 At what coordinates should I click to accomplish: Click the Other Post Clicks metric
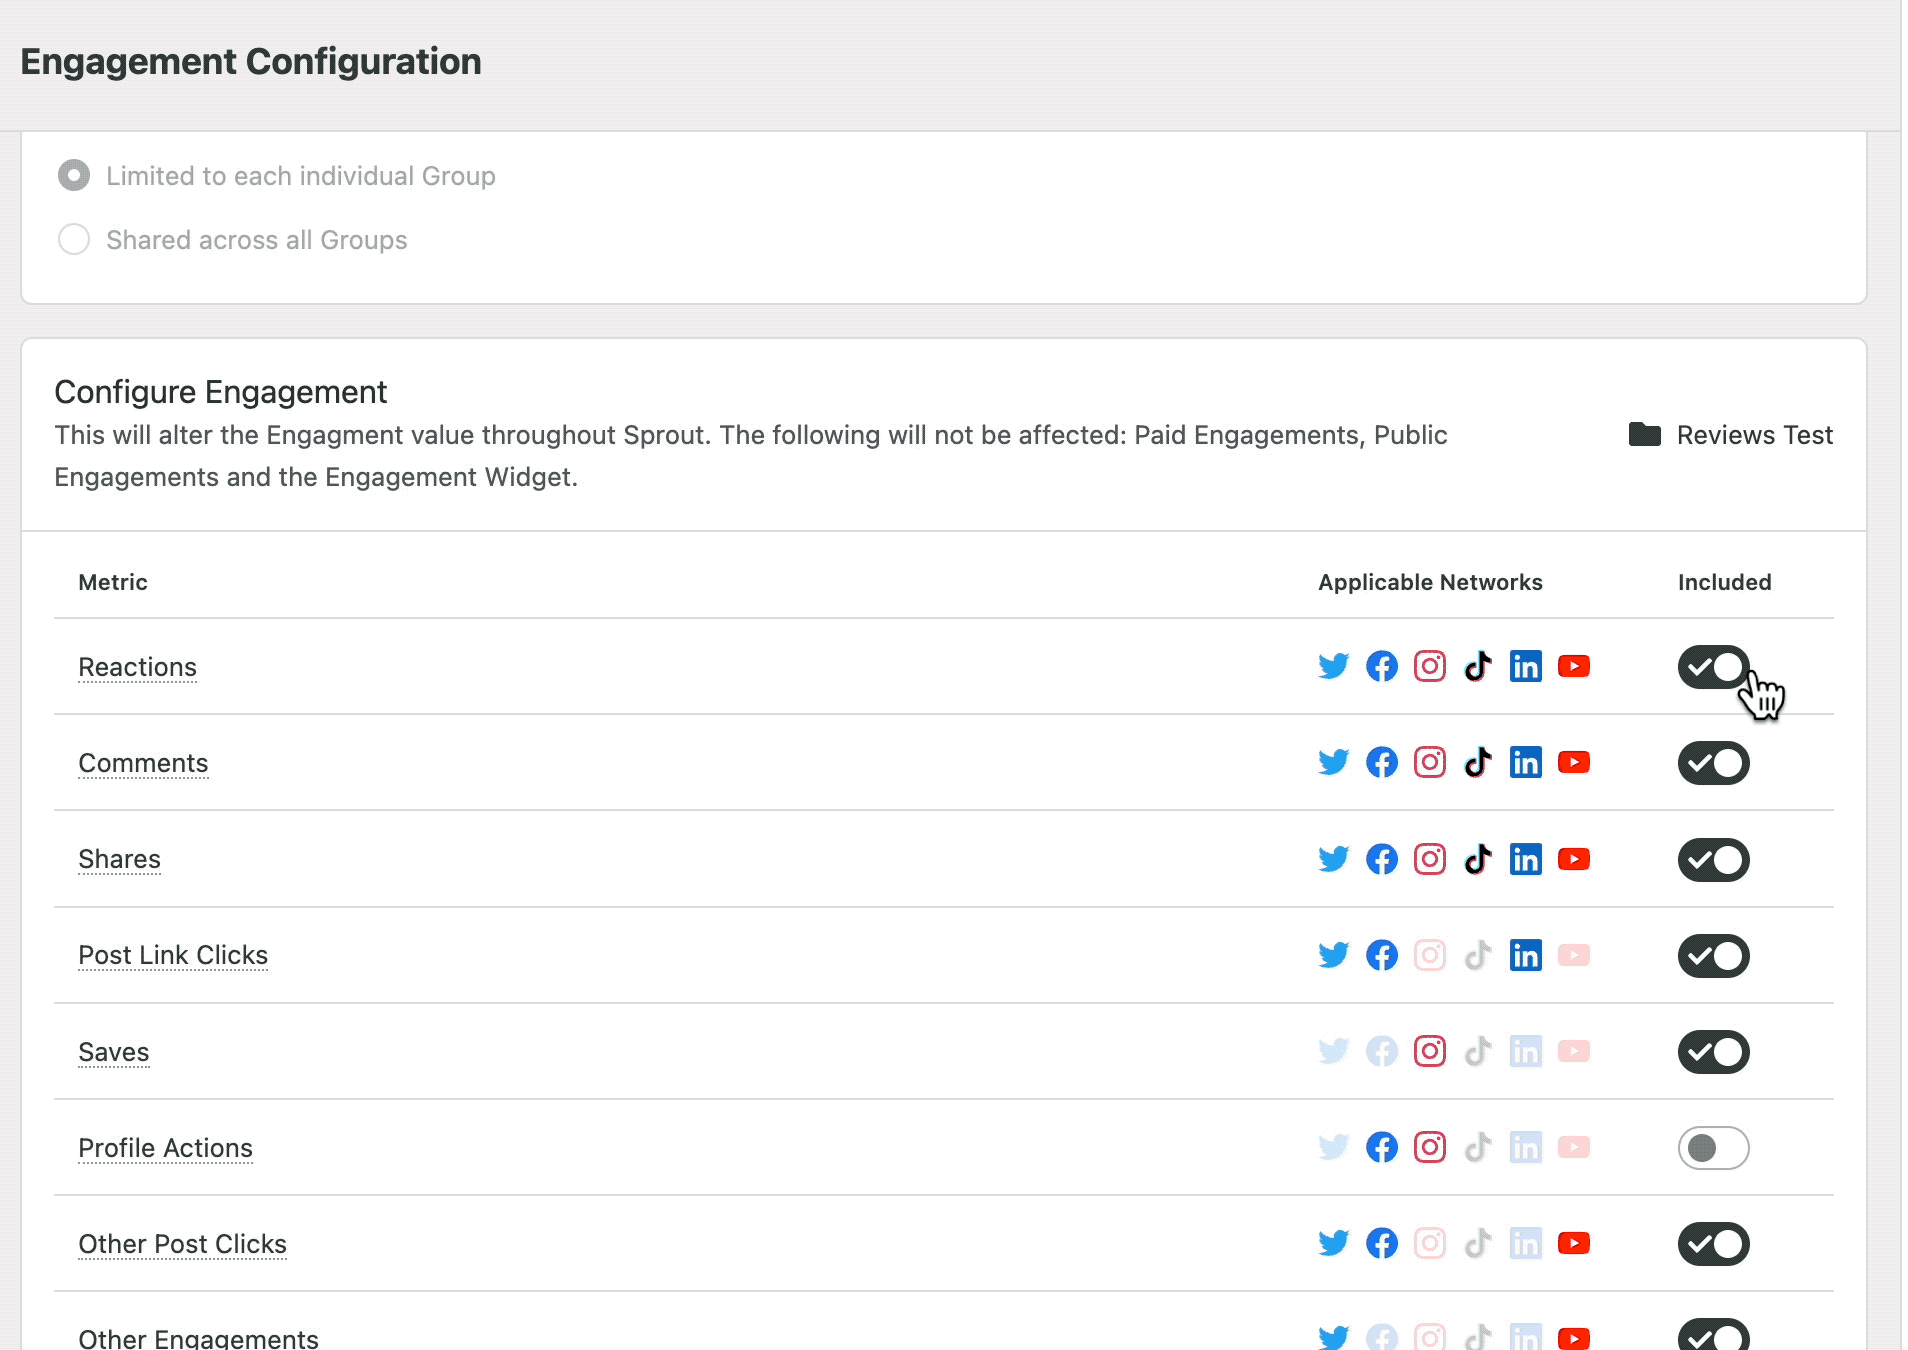182,1244
